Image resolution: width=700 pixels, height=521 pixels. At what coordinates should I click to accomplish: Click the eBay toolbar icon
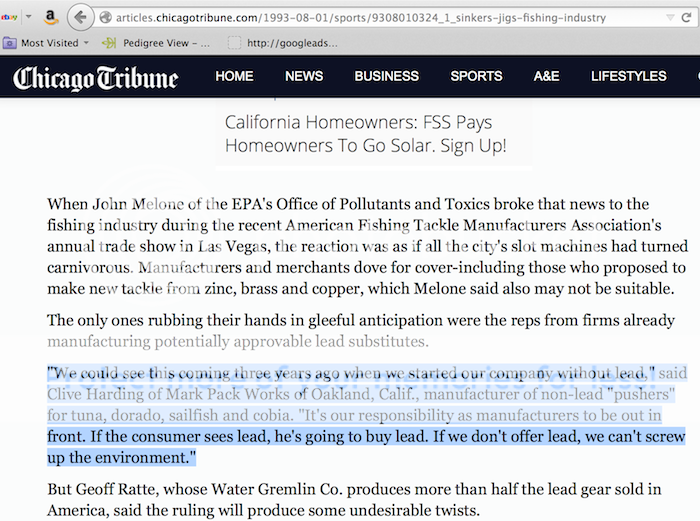pyautogui.click(x=10, y=17)
